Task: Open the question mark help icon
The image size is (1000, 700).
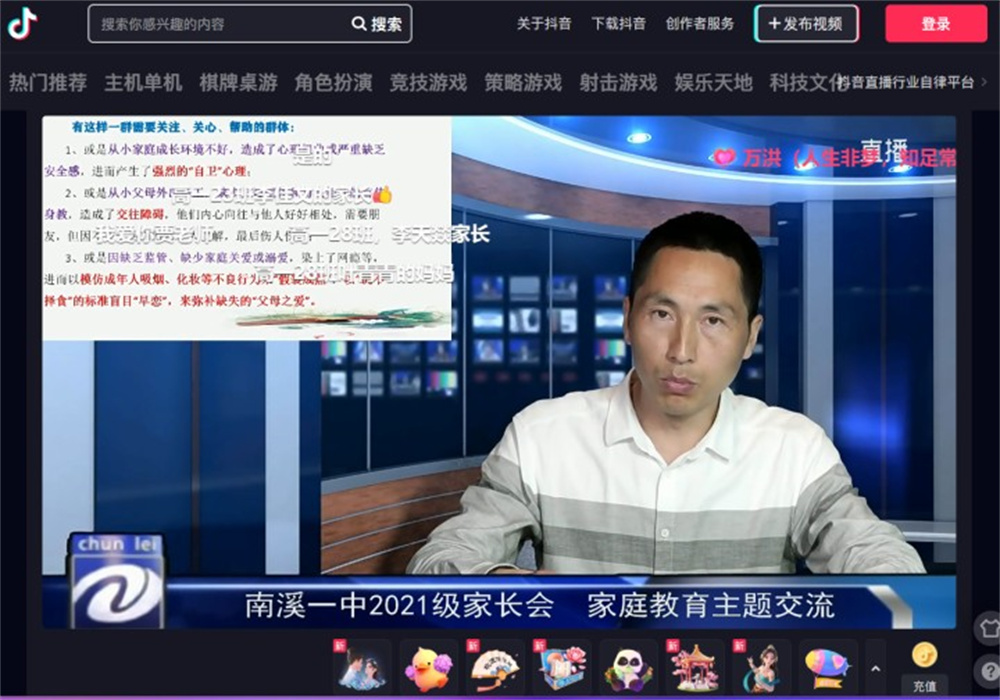Action: (989, 670)
